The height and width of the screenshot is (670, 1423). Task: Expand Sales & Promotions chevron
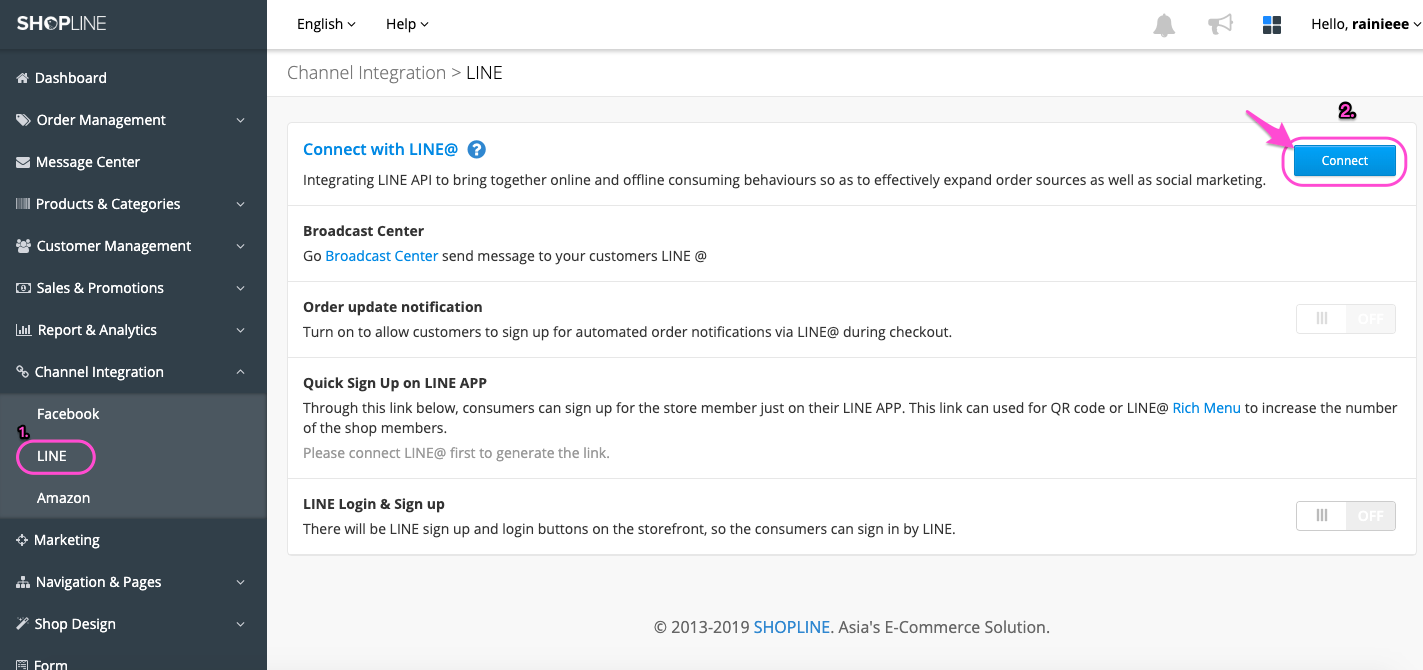pos(240,288)
